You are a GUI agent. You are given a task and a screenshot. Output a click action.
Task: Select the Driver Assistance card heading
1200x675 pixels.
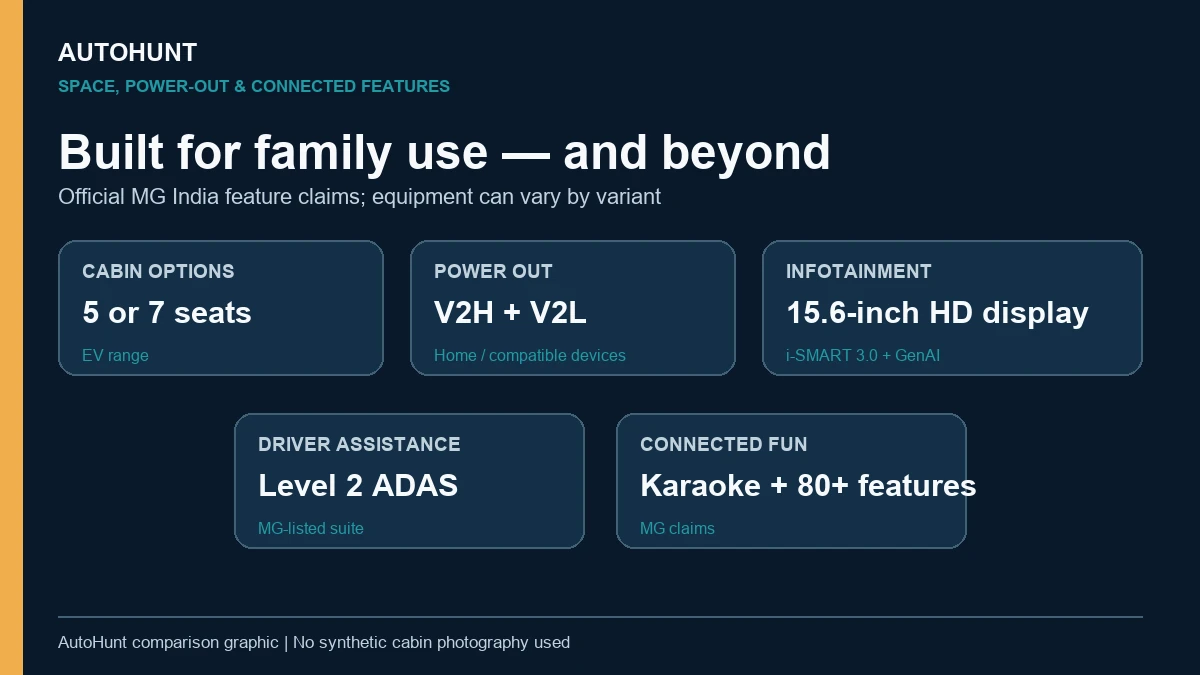tap(359, 444)
